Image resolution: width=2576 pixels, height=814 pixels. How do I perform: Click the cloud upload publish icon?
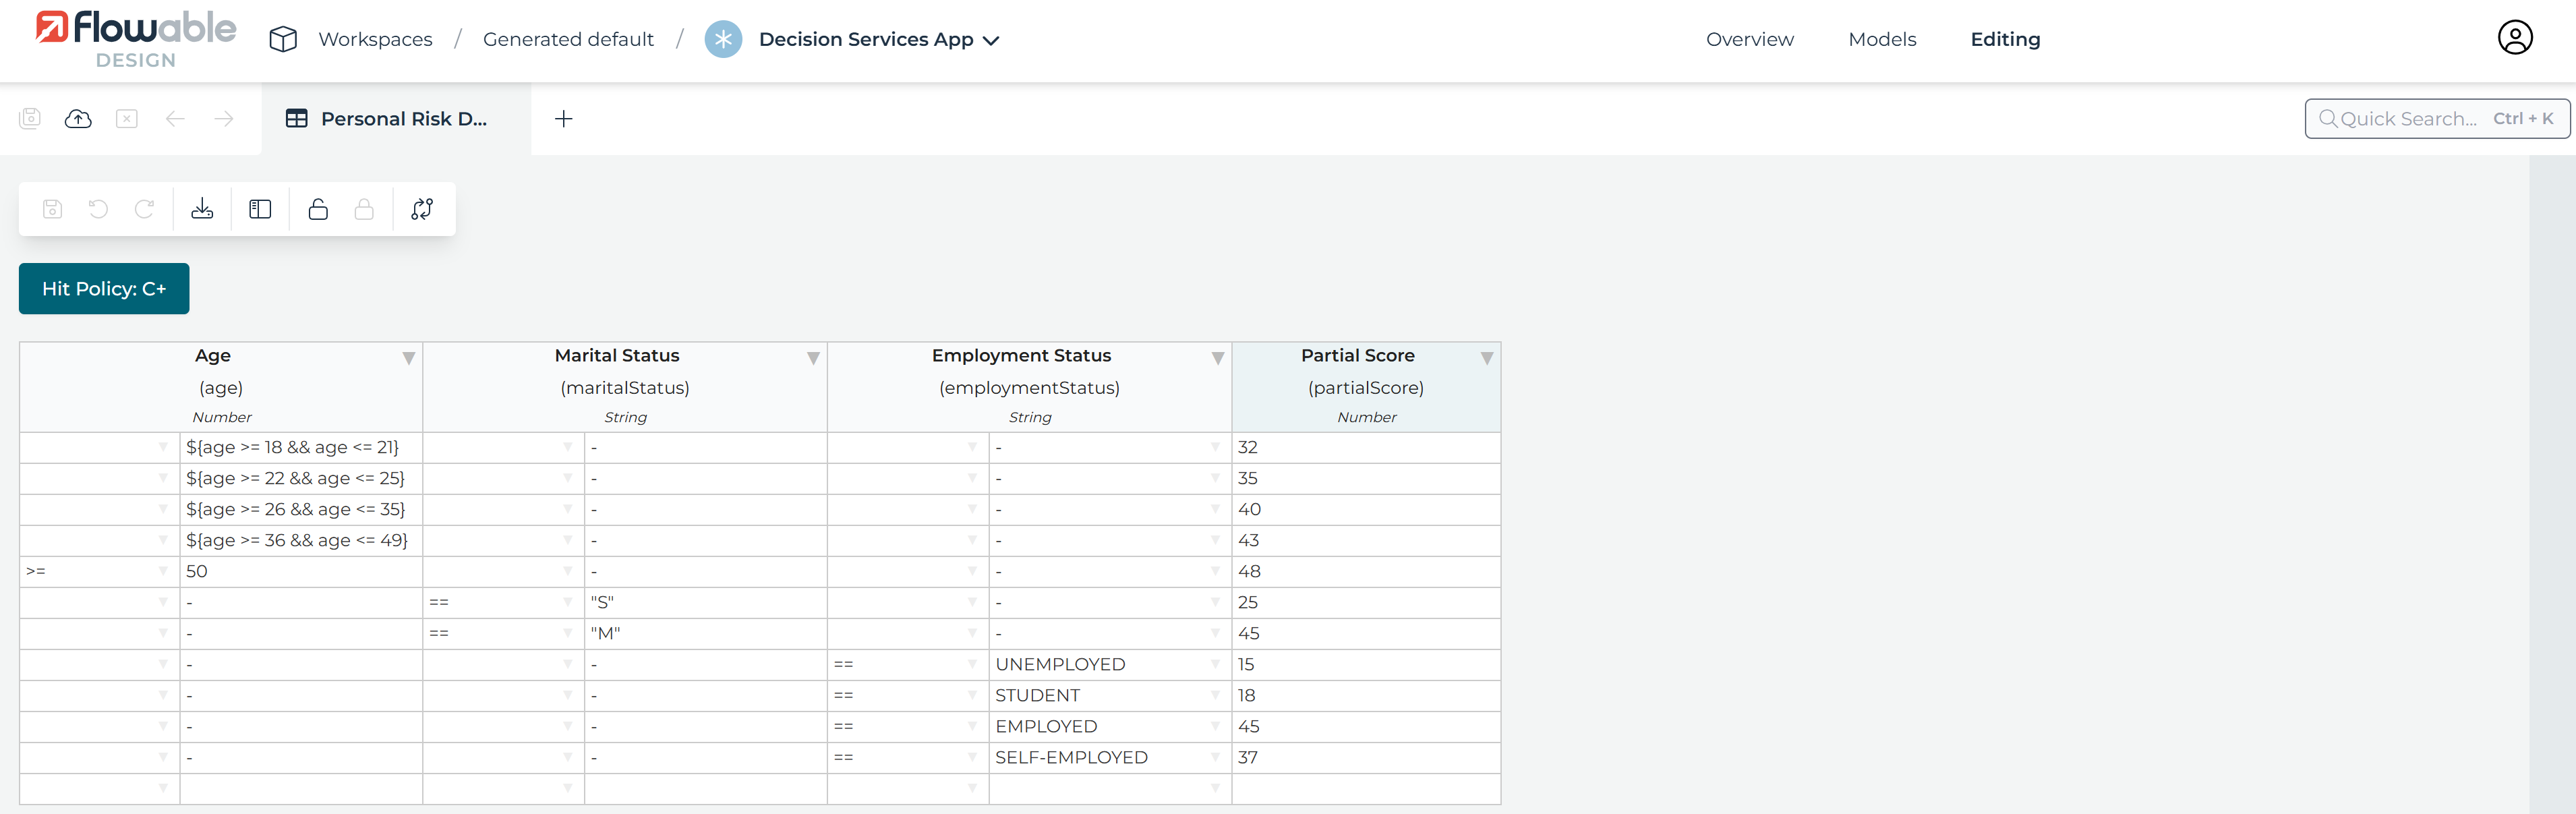[x=78, y=119]
